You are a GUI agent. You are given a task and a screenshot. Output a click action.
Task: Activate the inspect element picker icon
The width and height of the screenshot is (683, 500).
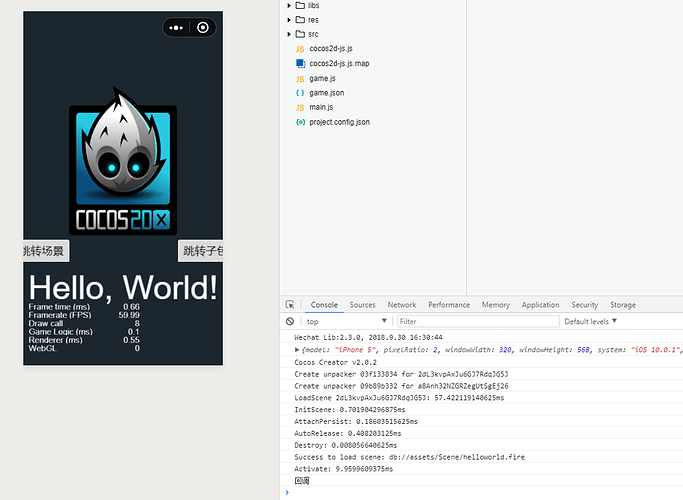[x=290, y=304]
